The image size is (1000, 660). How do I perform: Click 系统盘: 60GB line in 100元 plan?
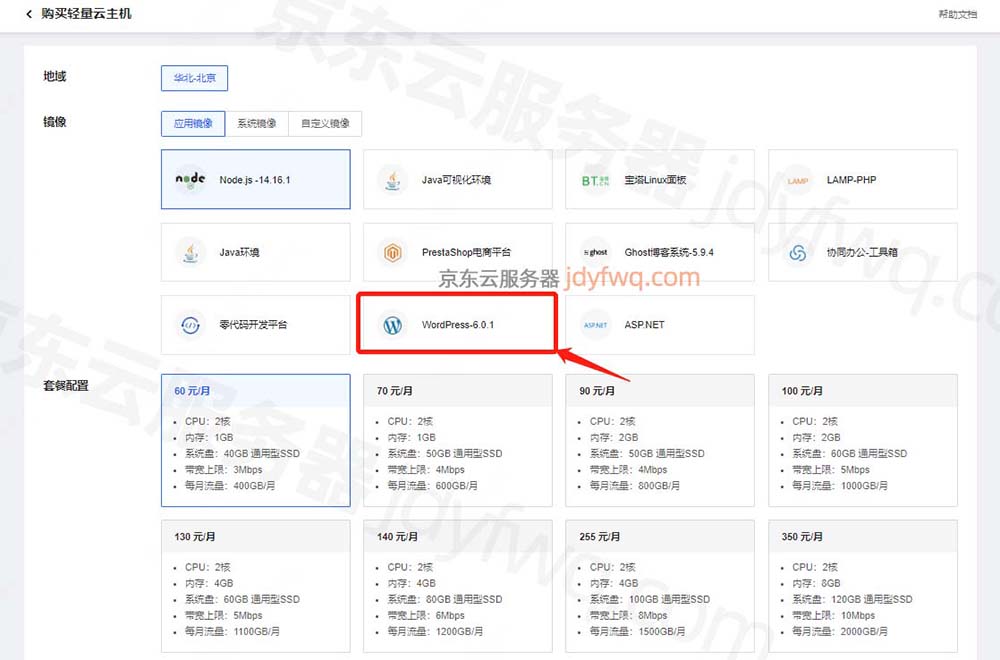click(x=849, y=453)
